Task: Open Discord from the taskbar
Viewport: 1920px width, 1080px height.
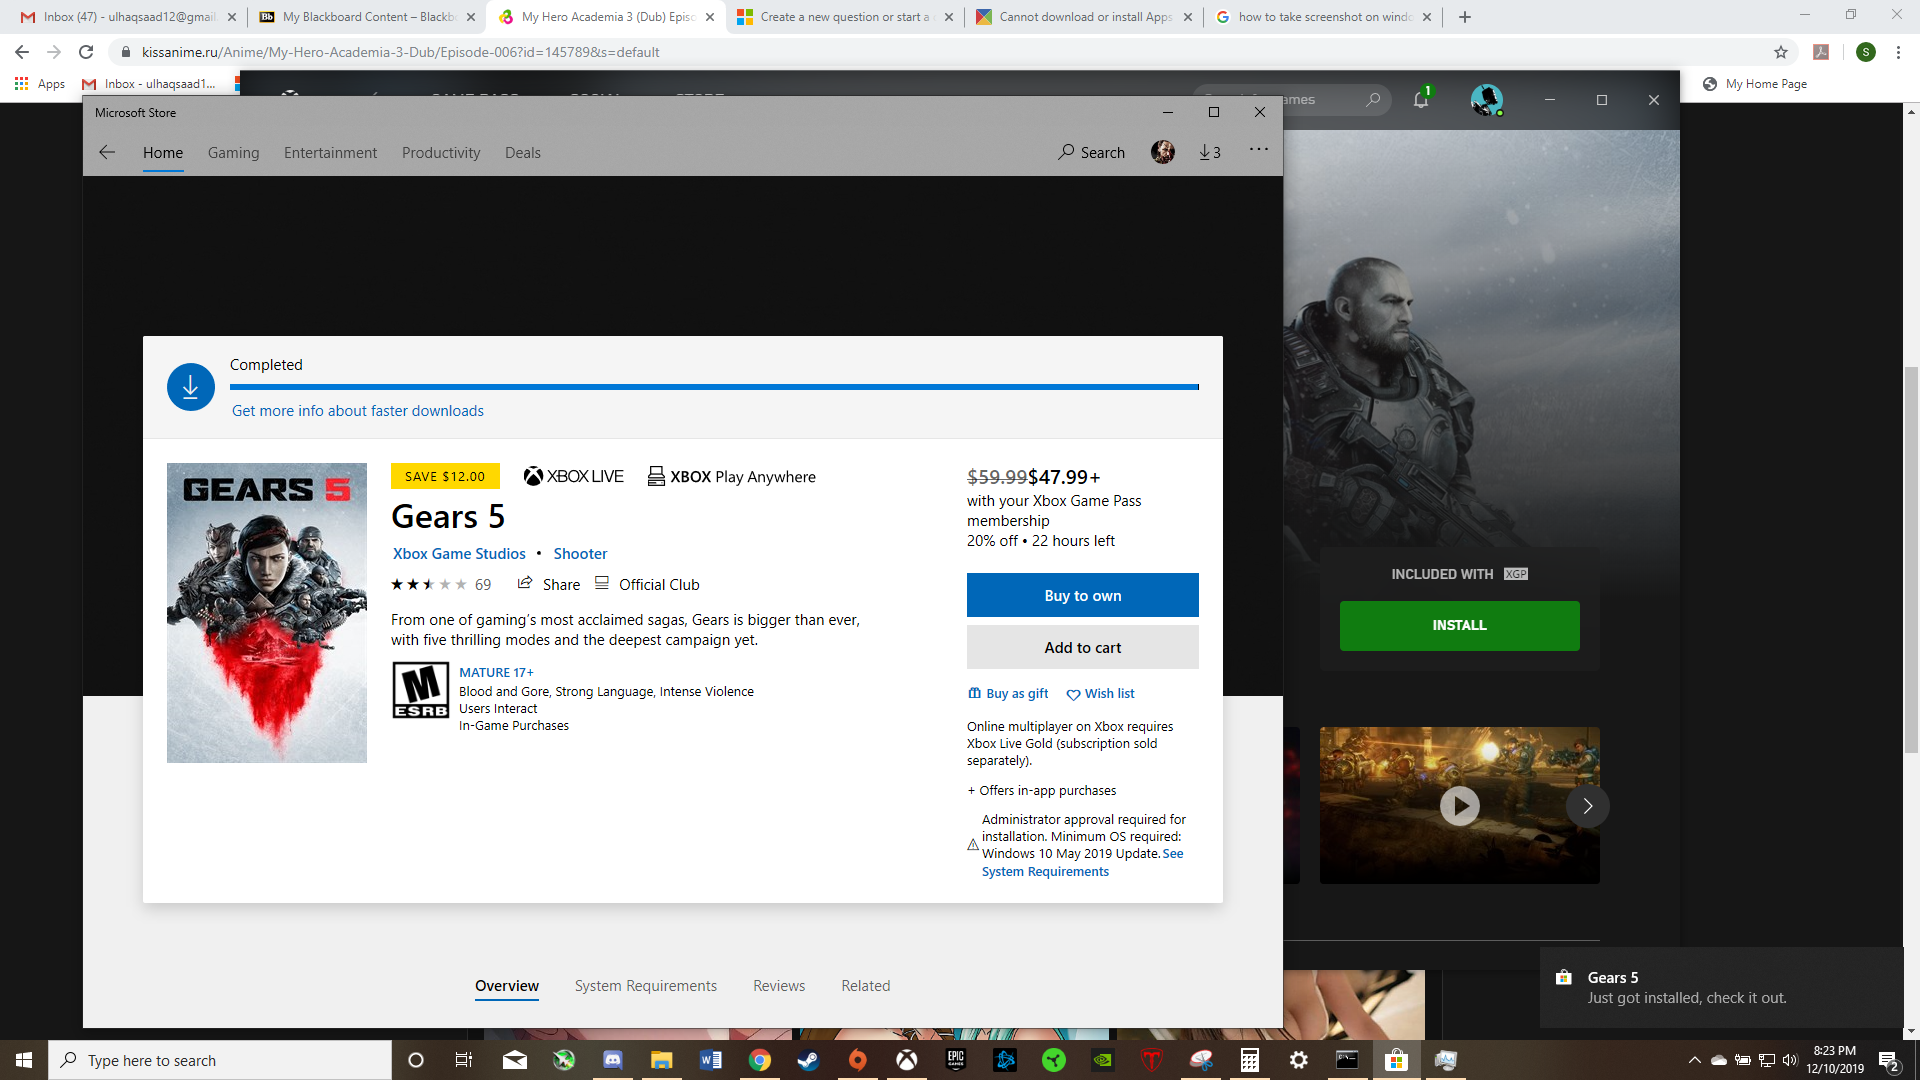Action: (x=613, y=1060)
